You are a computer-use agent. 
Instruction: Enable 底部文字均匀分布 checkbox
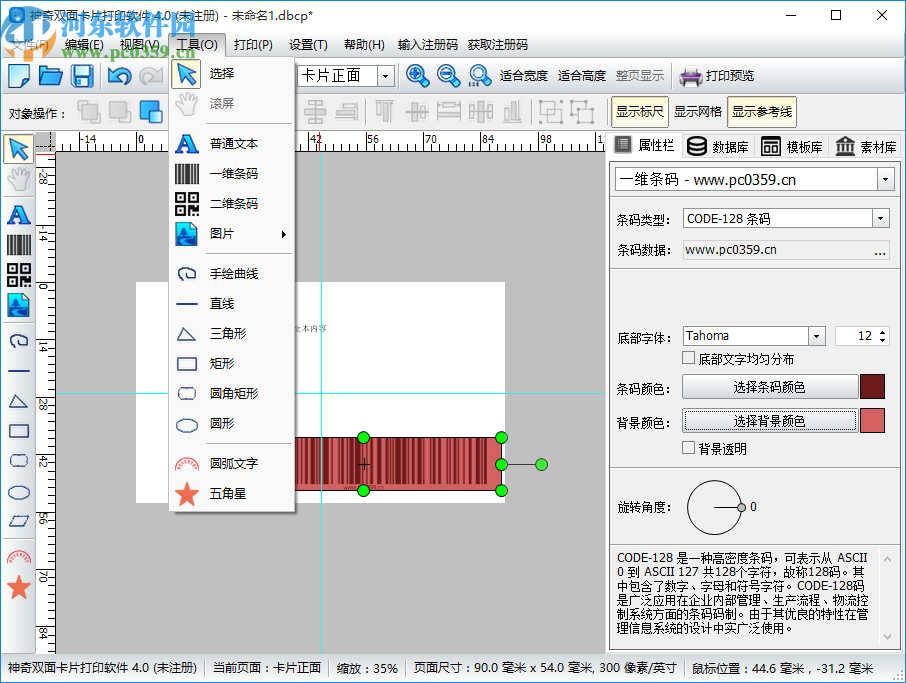[x=689, y=358]
